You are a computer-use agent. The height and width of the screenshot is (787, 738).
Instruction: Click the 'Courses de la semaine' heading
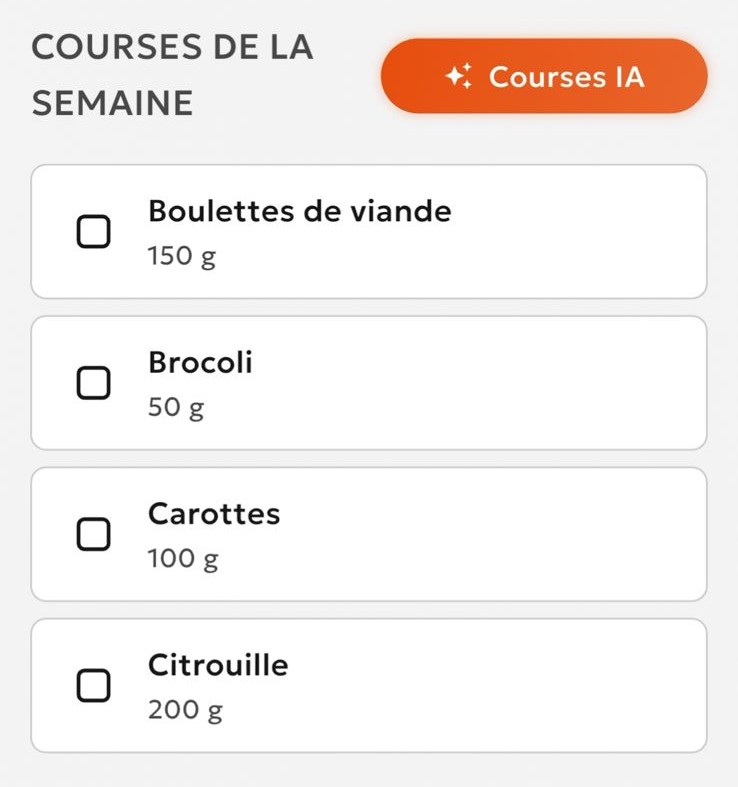pyautogui.click(x=172, y=75)
